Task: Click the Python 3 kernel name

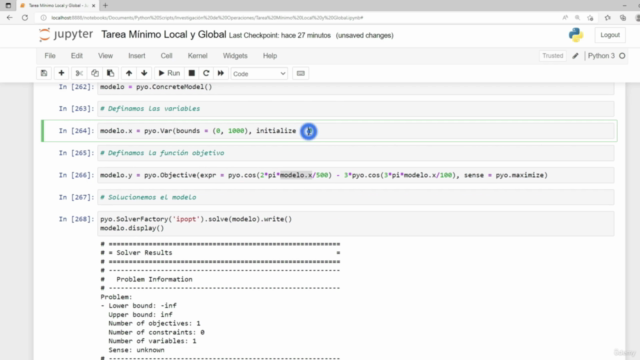Action: [x=601, y=56]
